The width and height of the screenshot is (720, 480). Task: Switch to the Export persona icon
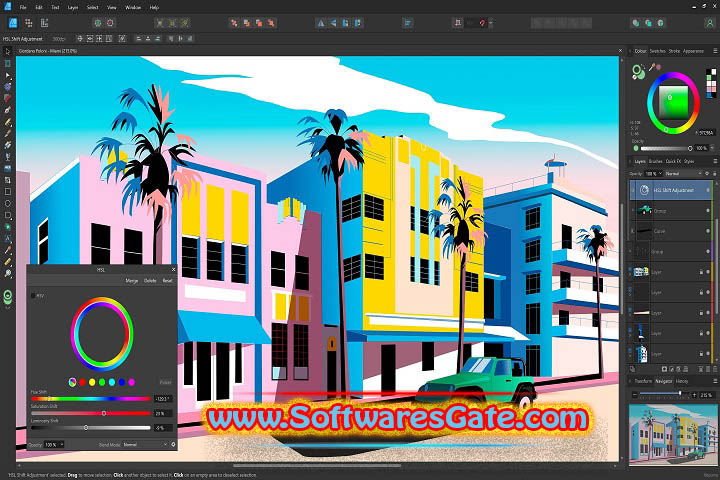tap(45, 23)
